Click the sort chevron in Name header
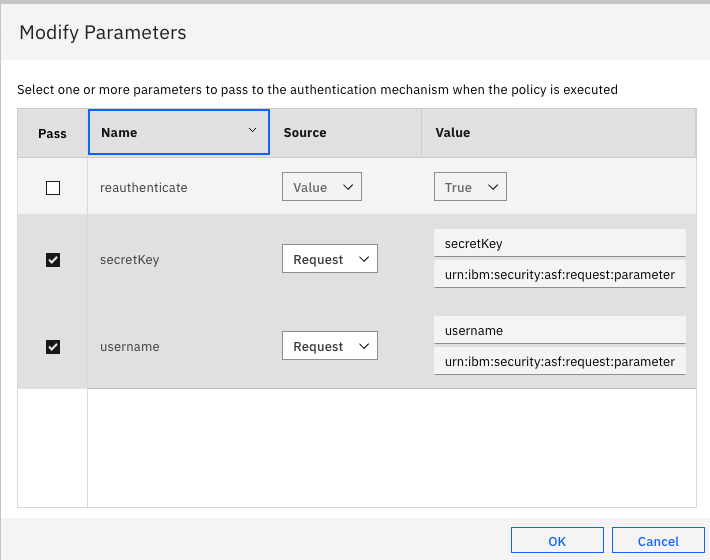Viewport: 710px width, 560px height. point(252,131)
